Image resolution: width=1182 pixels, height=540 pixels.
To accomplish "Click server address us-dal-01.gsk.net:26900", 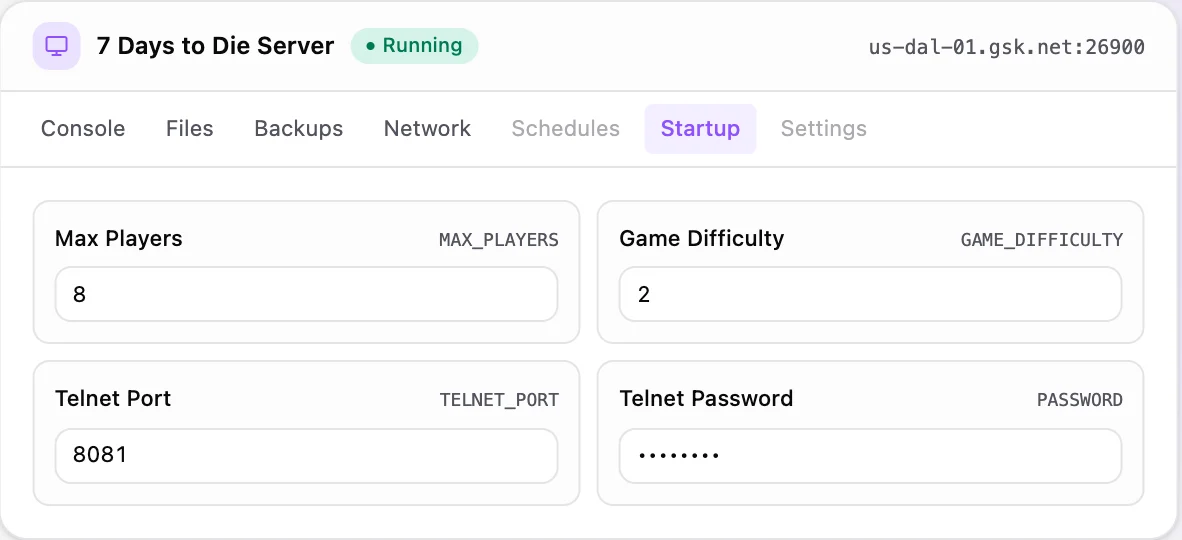I will [1006, 47].
